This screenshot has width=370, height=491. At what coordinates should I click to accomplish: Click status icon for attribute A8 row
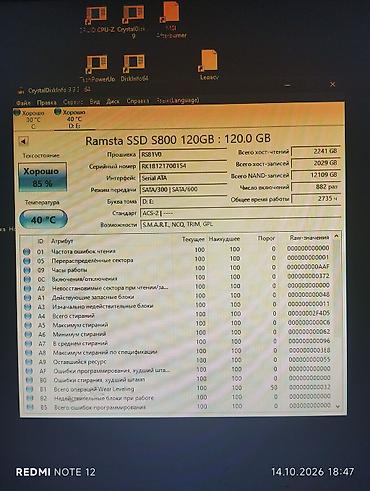pos(29,353)
